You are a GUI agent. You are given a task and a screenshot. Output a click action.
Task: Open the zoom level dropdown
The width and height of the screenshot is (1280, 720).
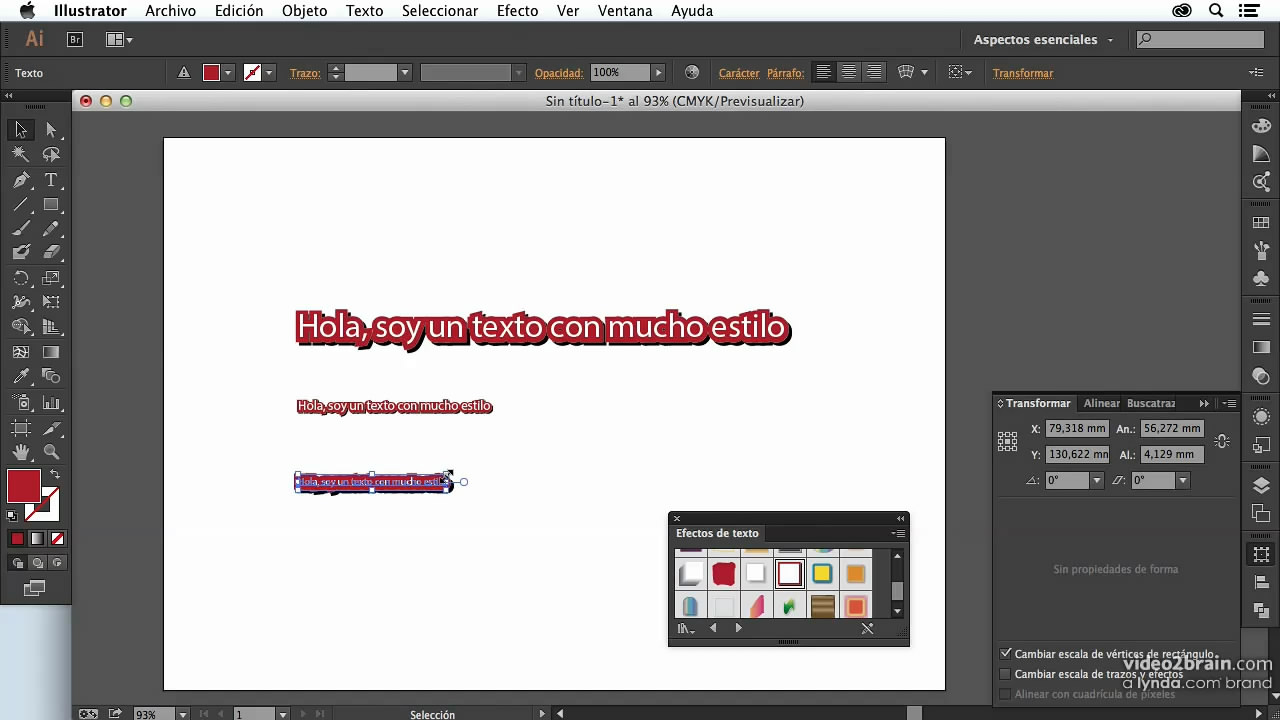182,714
